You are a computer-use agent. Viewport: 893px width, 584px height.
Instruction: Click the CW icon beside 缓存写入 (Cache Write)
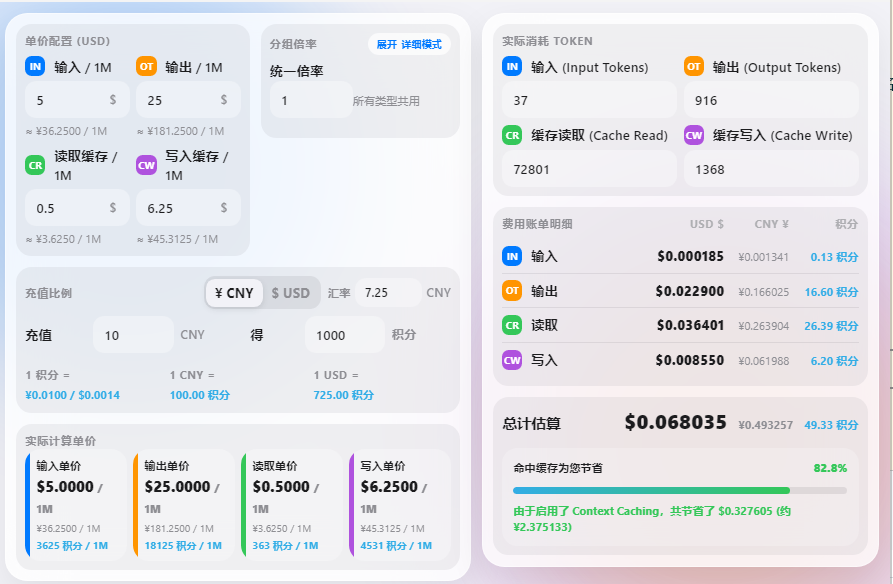(694, 135)
